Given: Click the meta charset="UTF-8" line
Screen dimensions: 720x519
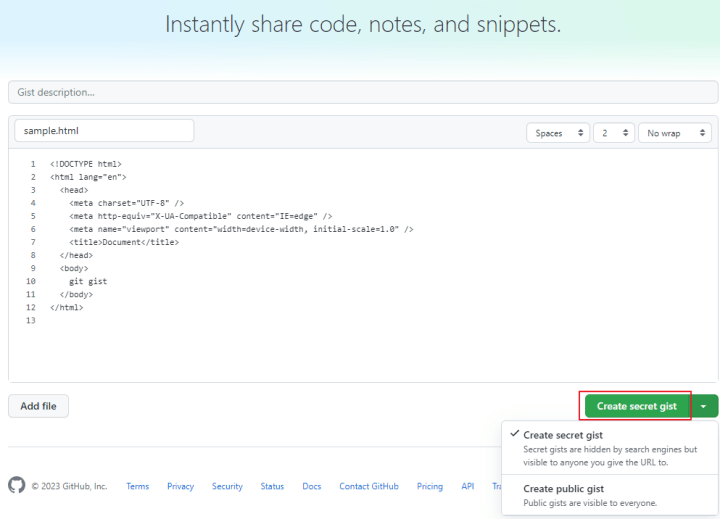Looking at the screenshot, I should tap(127, 203).
